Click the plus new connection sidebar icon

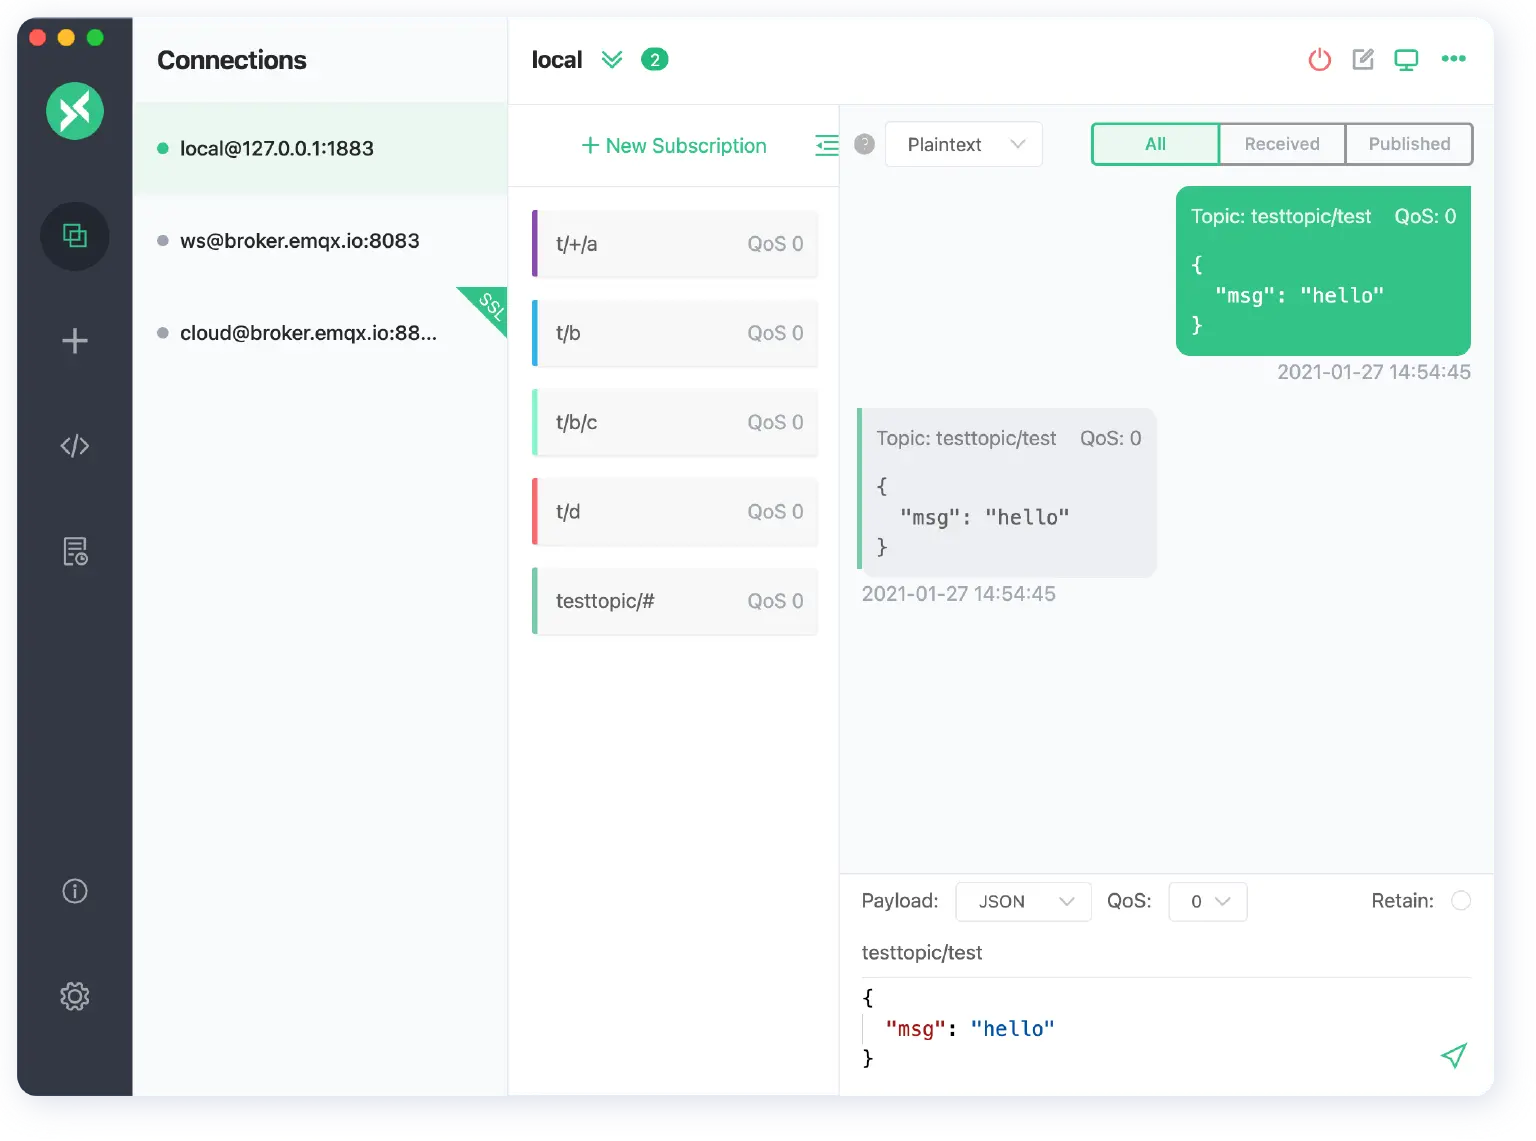click(75, 341)
